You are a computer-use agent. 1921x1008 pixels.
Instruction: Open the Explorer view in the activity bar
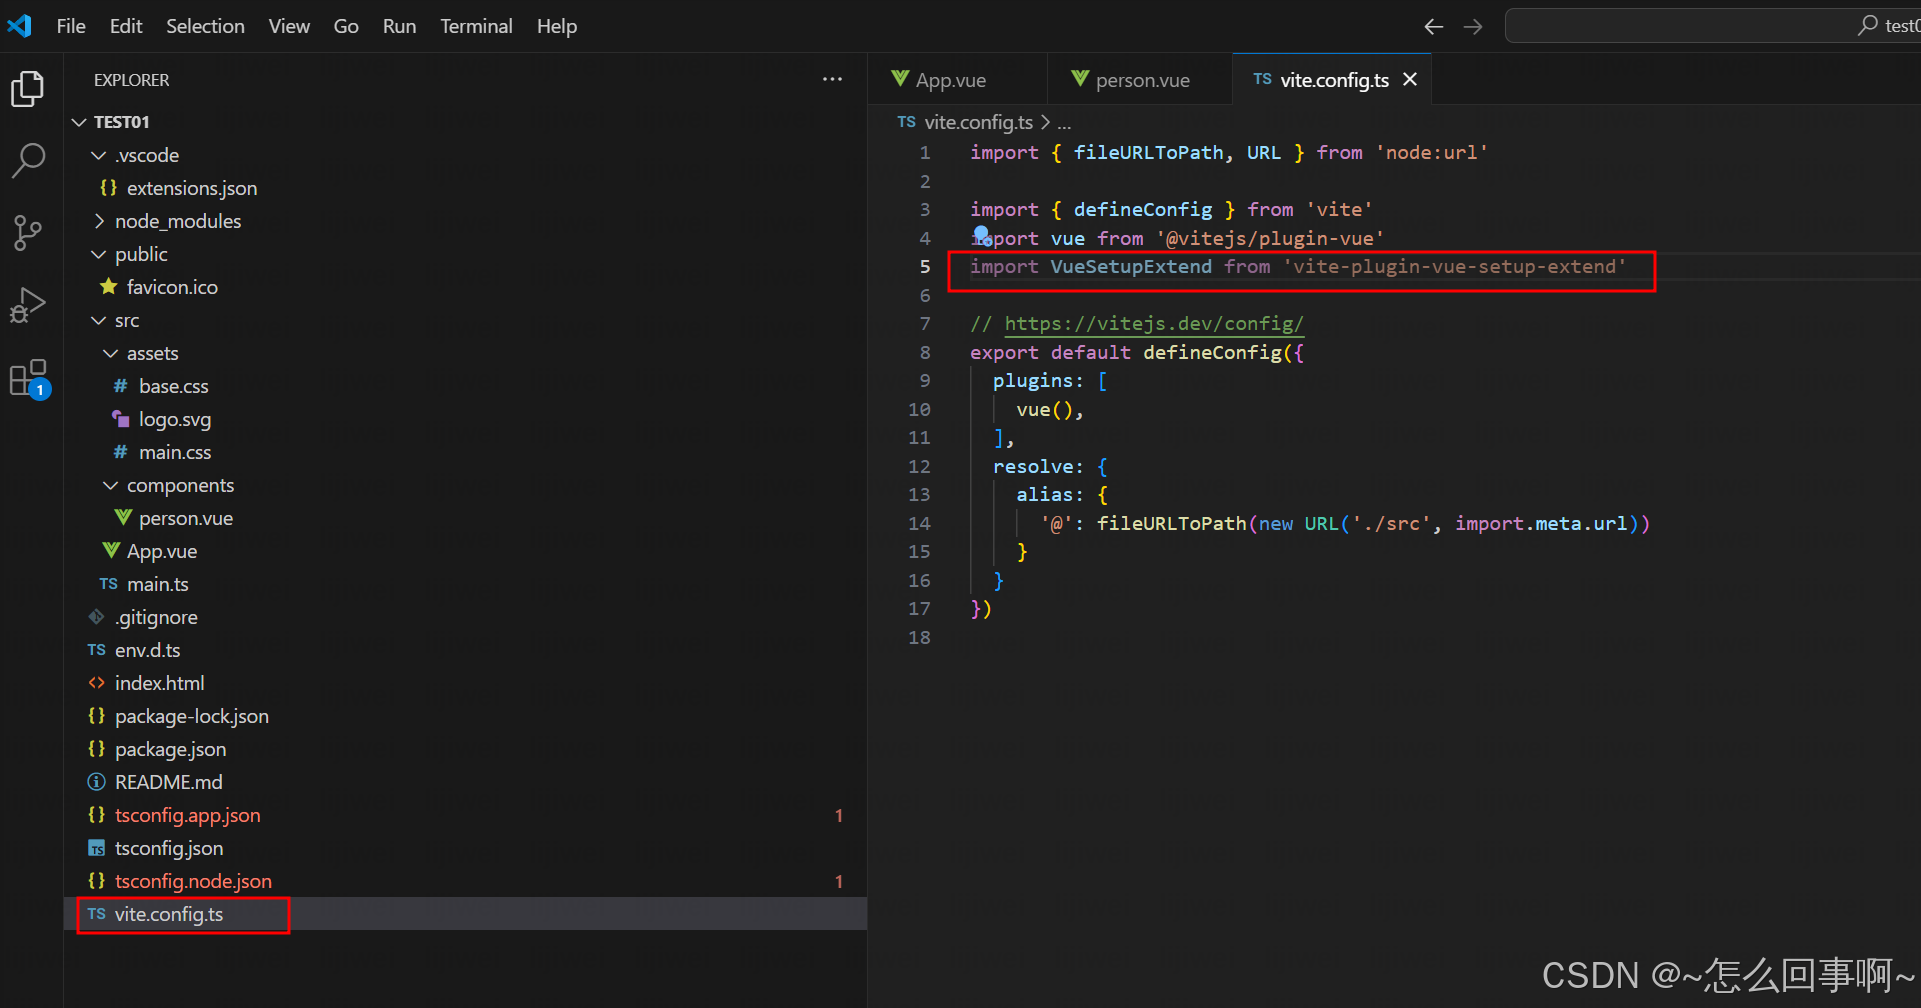point(27,89)
